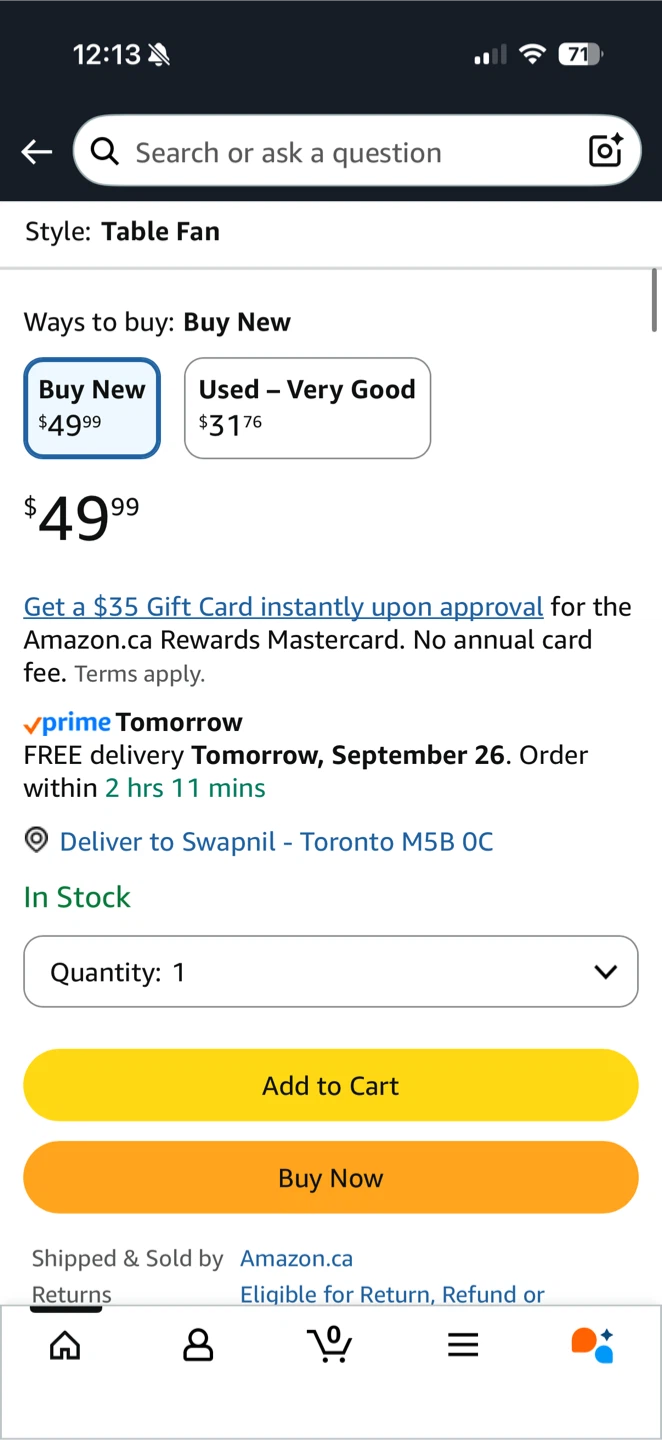Add the table fan to cart
The height and width of the screenshot is (1440, 662).
coord(330,1085)
